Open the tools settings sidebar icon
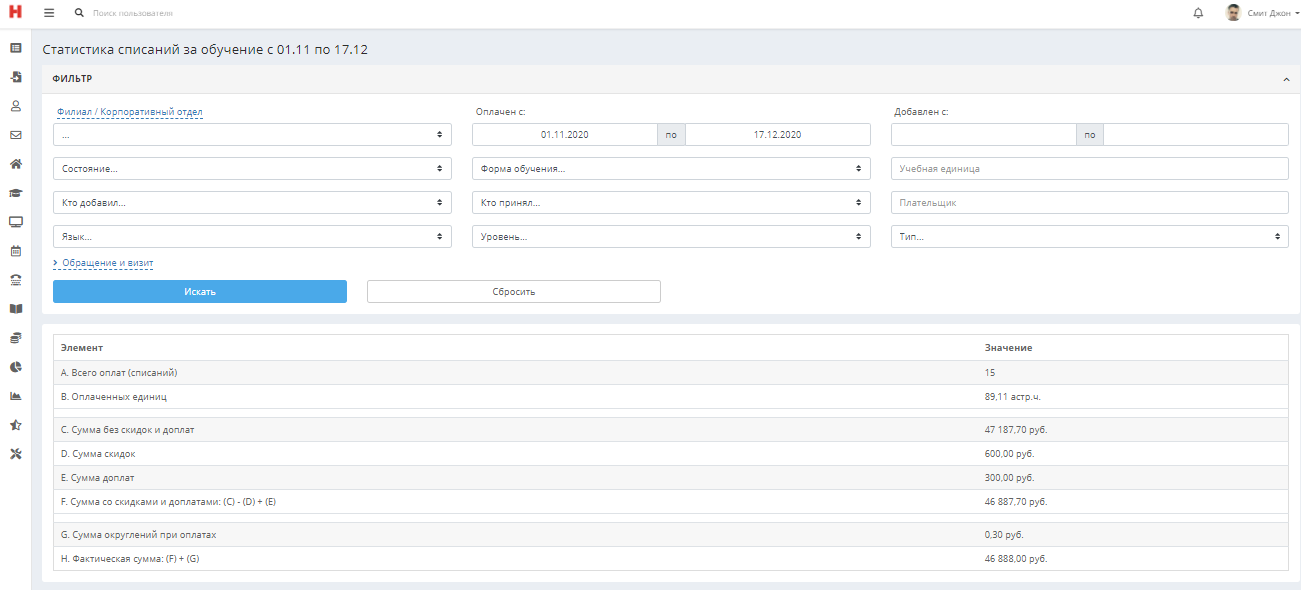 pyautogui.click(x=16, y=454)
